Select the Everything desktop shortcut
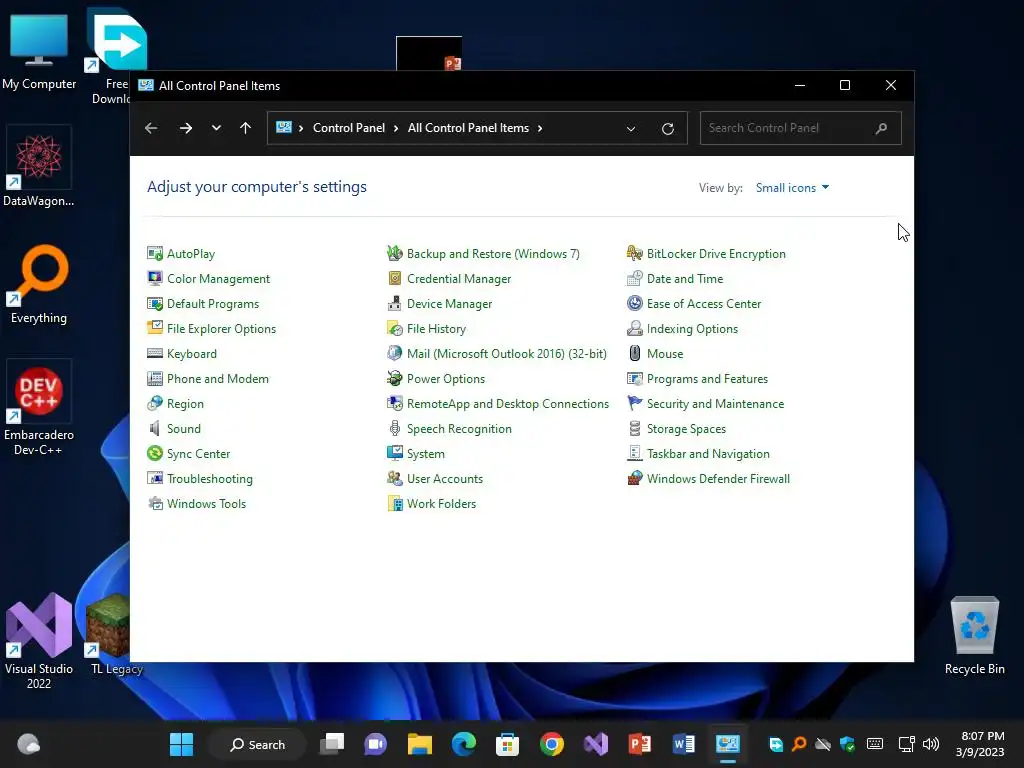The height and width of the screenshot is (768, 1024). pyautogui.click(x=39, y=284)
